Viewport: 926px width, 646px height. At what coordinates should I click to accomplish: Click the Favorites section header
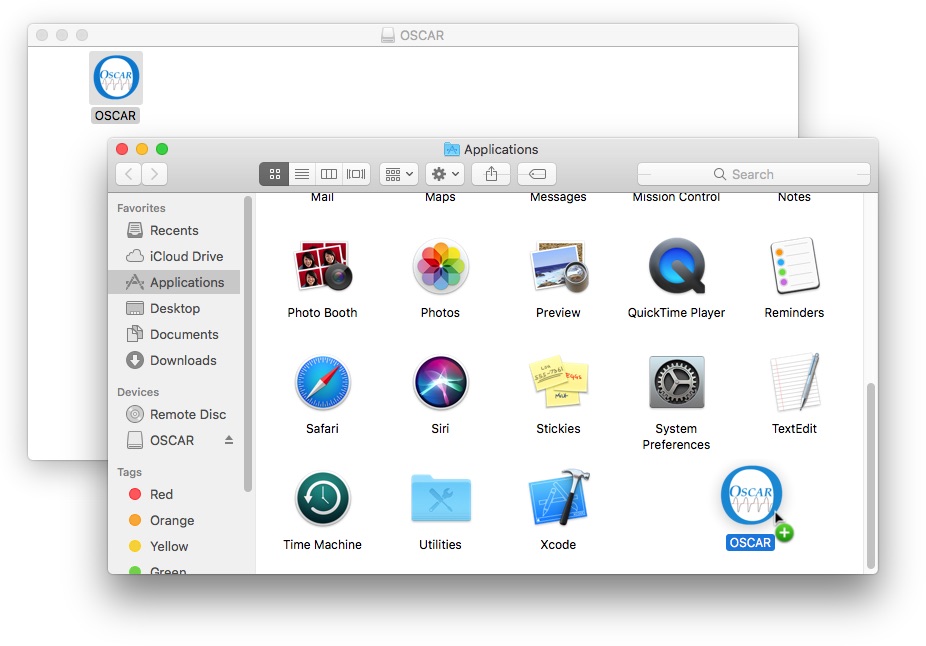click(x=141, y=208)
